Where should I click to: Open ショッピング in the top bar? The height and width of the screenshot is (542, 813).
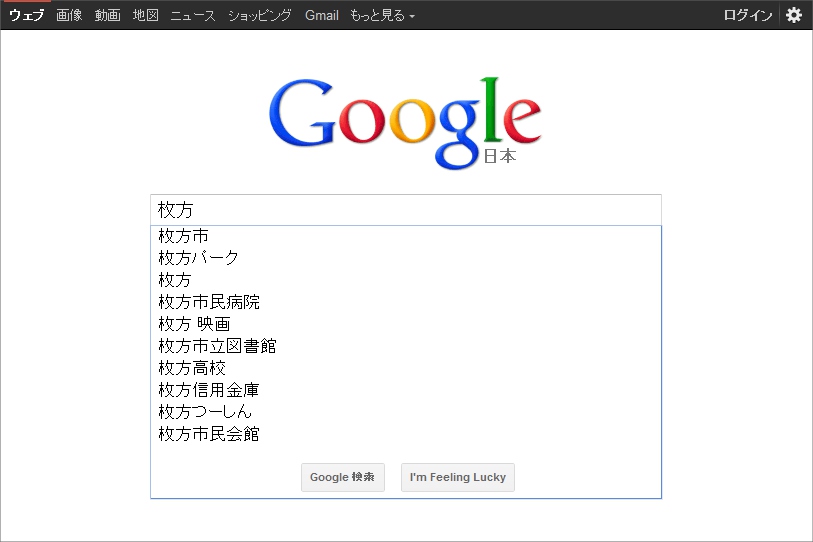[260, 15]
